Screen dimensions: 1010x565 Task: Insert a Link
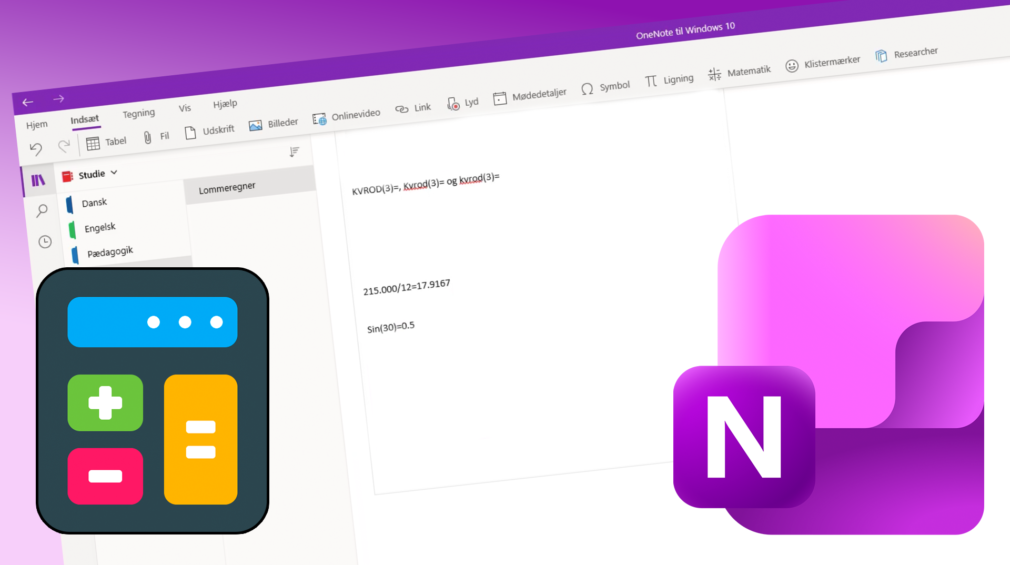click(402, 108)
